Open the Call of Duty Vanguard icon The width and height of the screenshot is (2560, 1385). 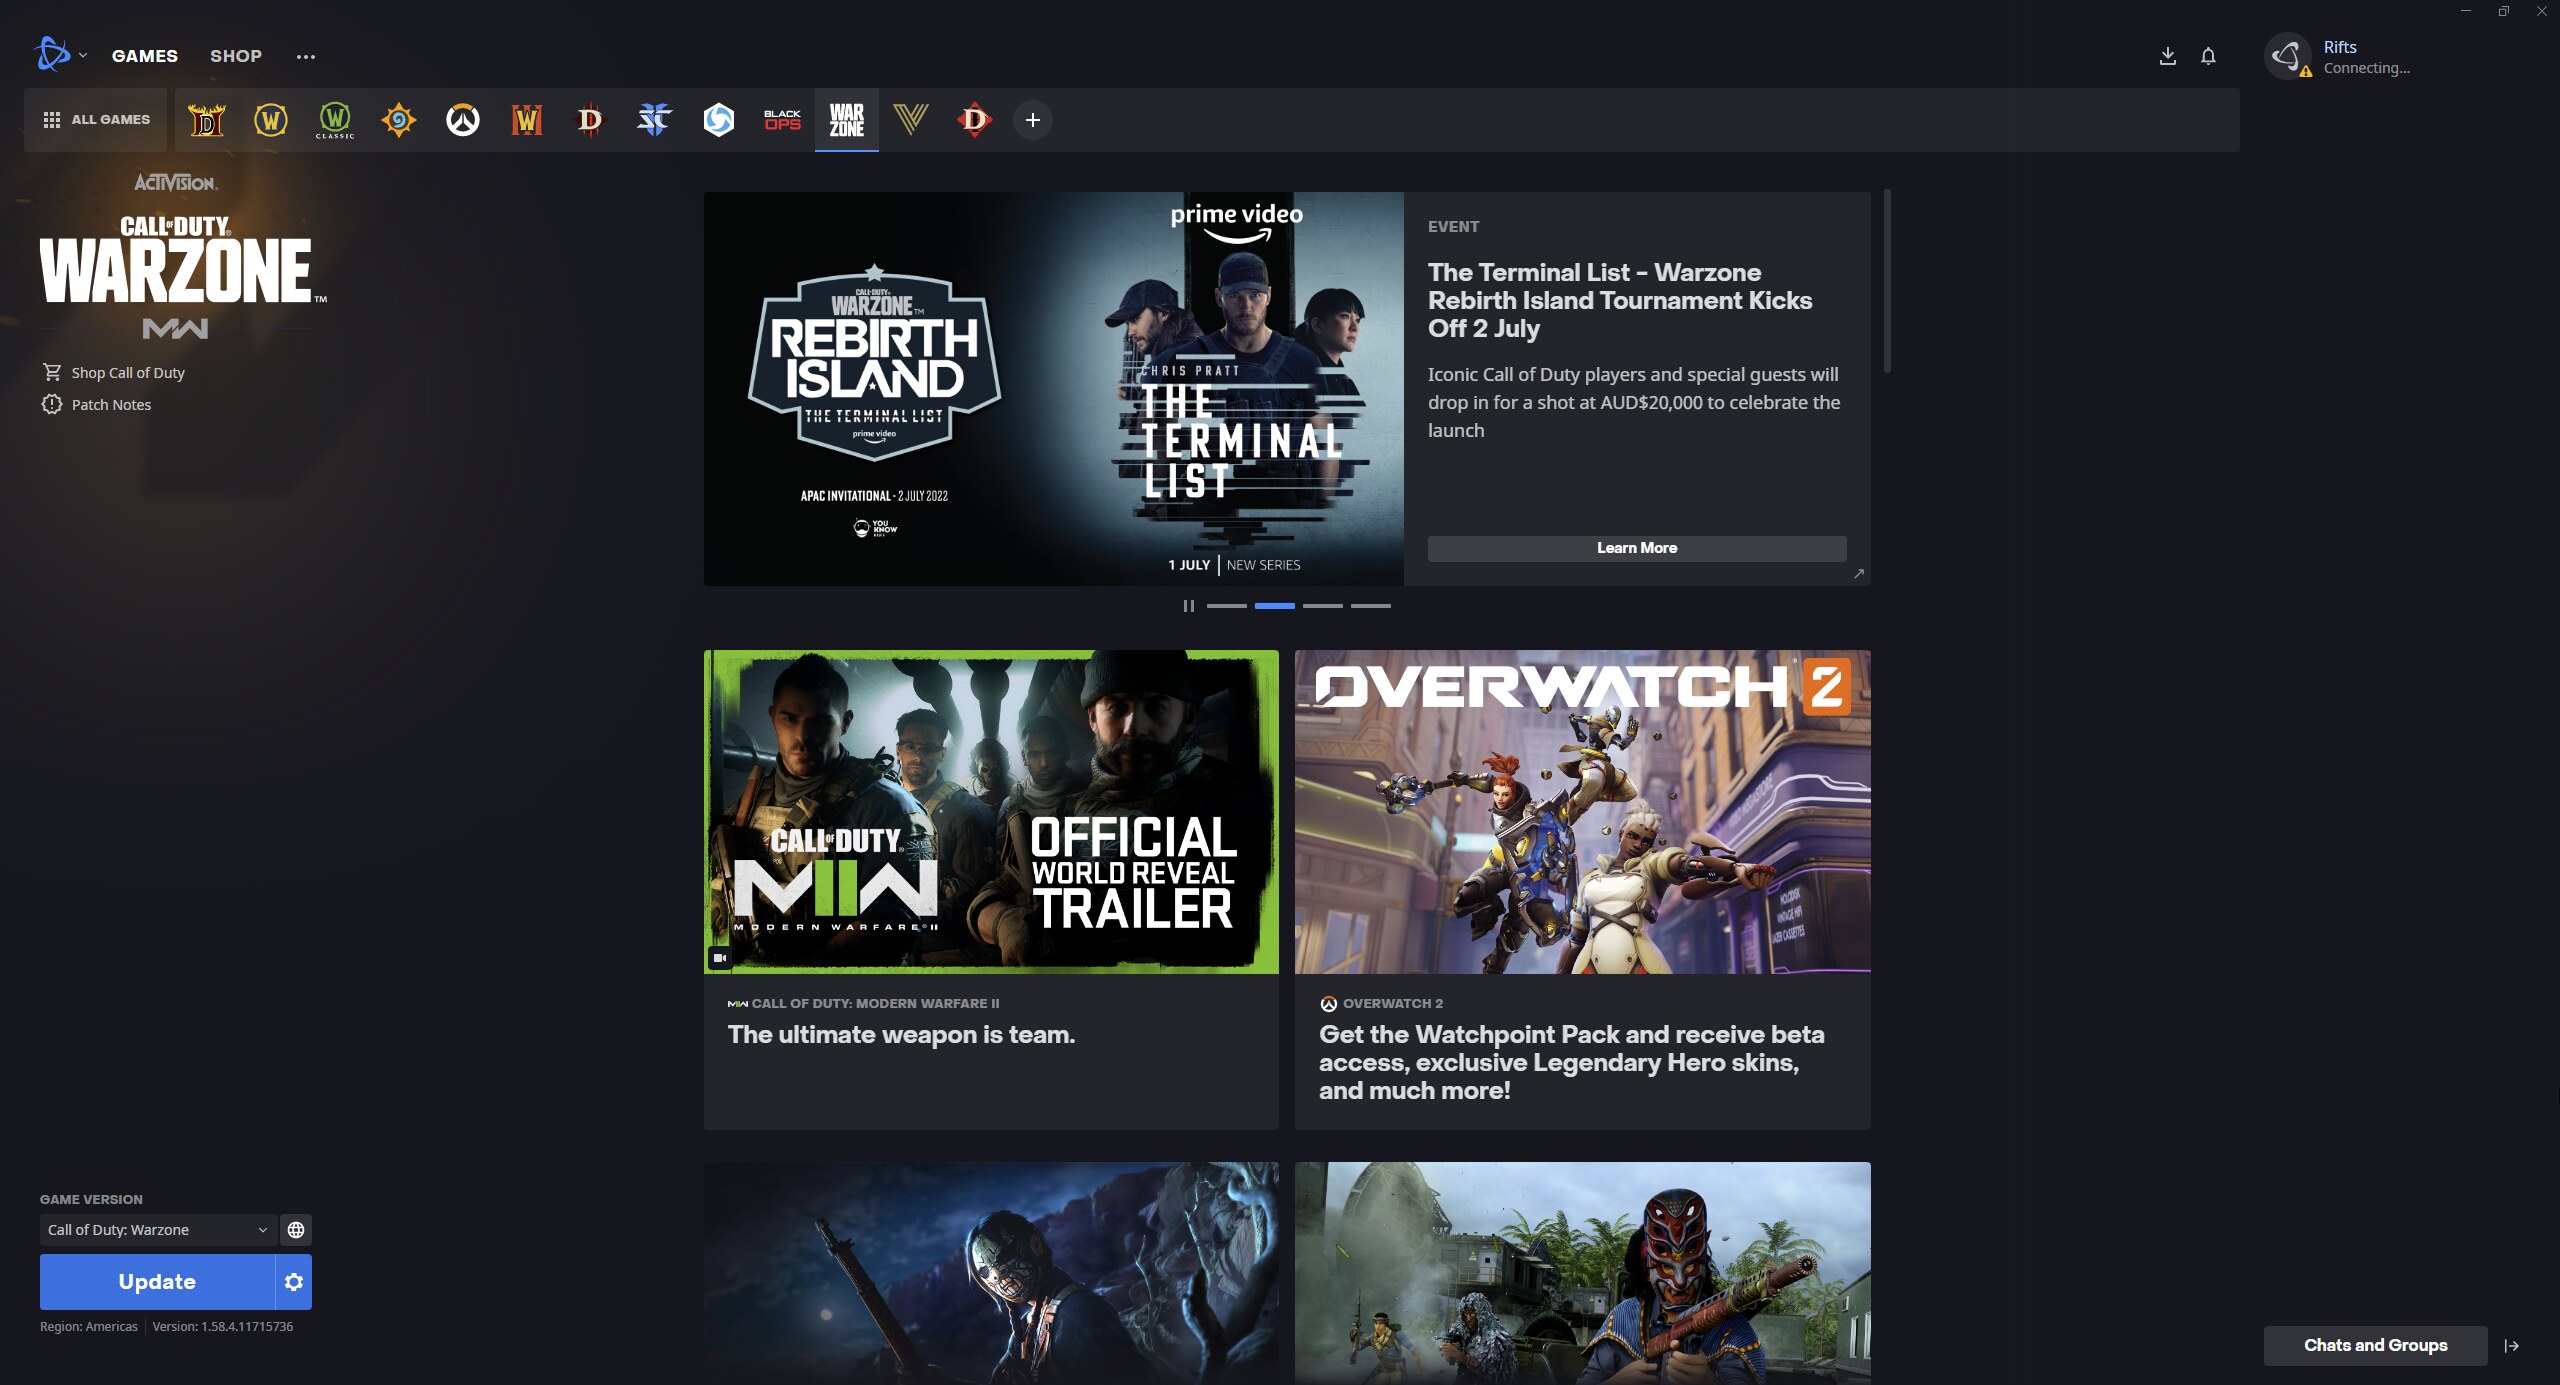911,120
